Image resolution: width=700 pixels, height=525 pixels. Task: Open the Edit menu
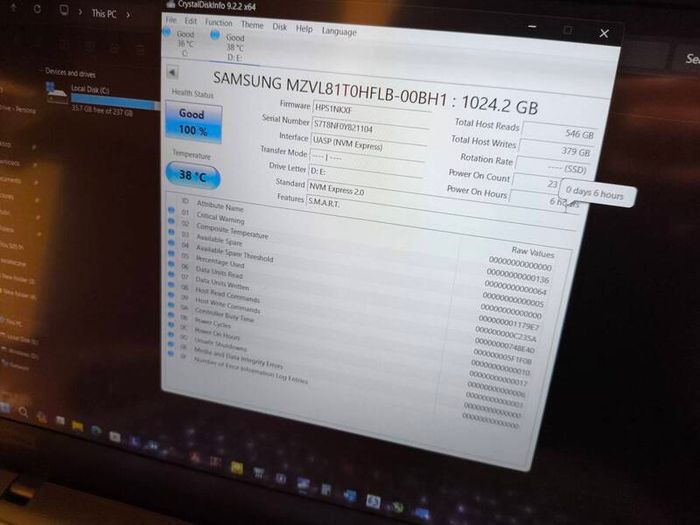(191, 21)
